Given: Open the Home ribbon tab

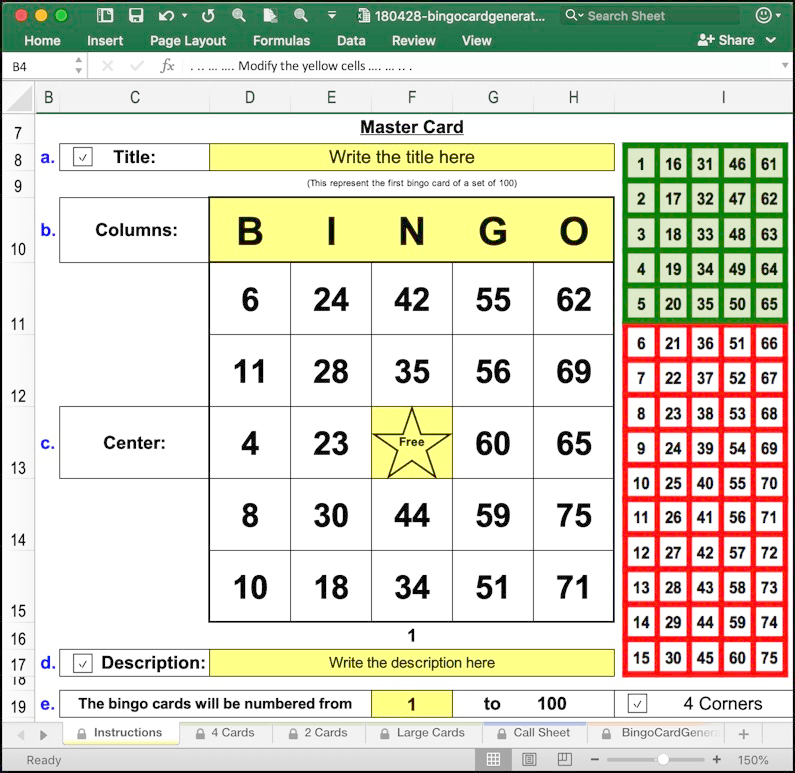Looking at the screenshot, I should click(42, 41).
